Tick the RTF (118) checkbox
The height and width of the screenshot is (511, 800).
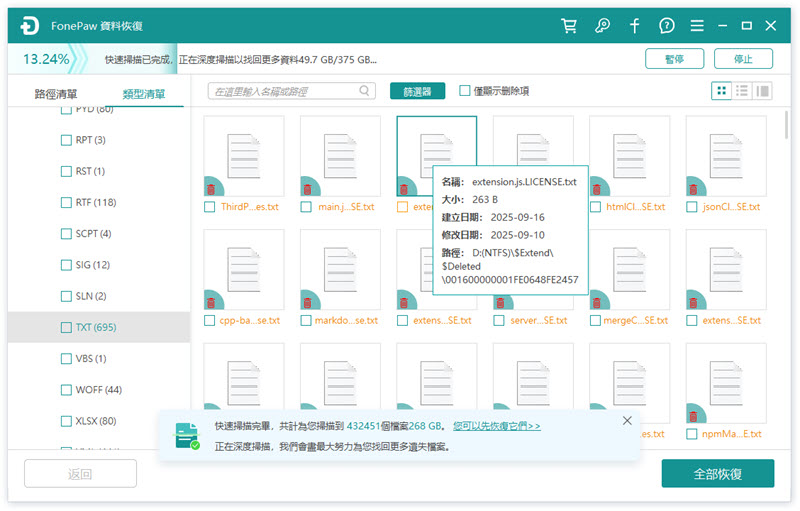click(x=66, y=202)
